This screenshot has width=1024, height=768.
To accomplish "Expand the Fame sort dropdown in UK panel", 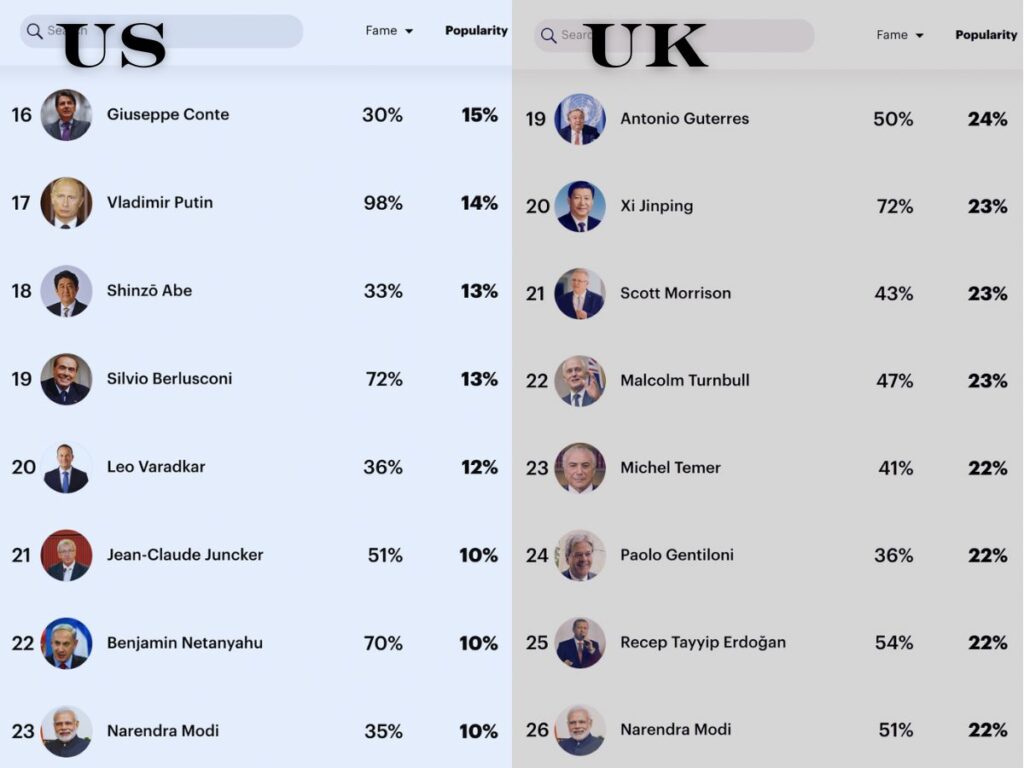I will (x=900, y=35).
